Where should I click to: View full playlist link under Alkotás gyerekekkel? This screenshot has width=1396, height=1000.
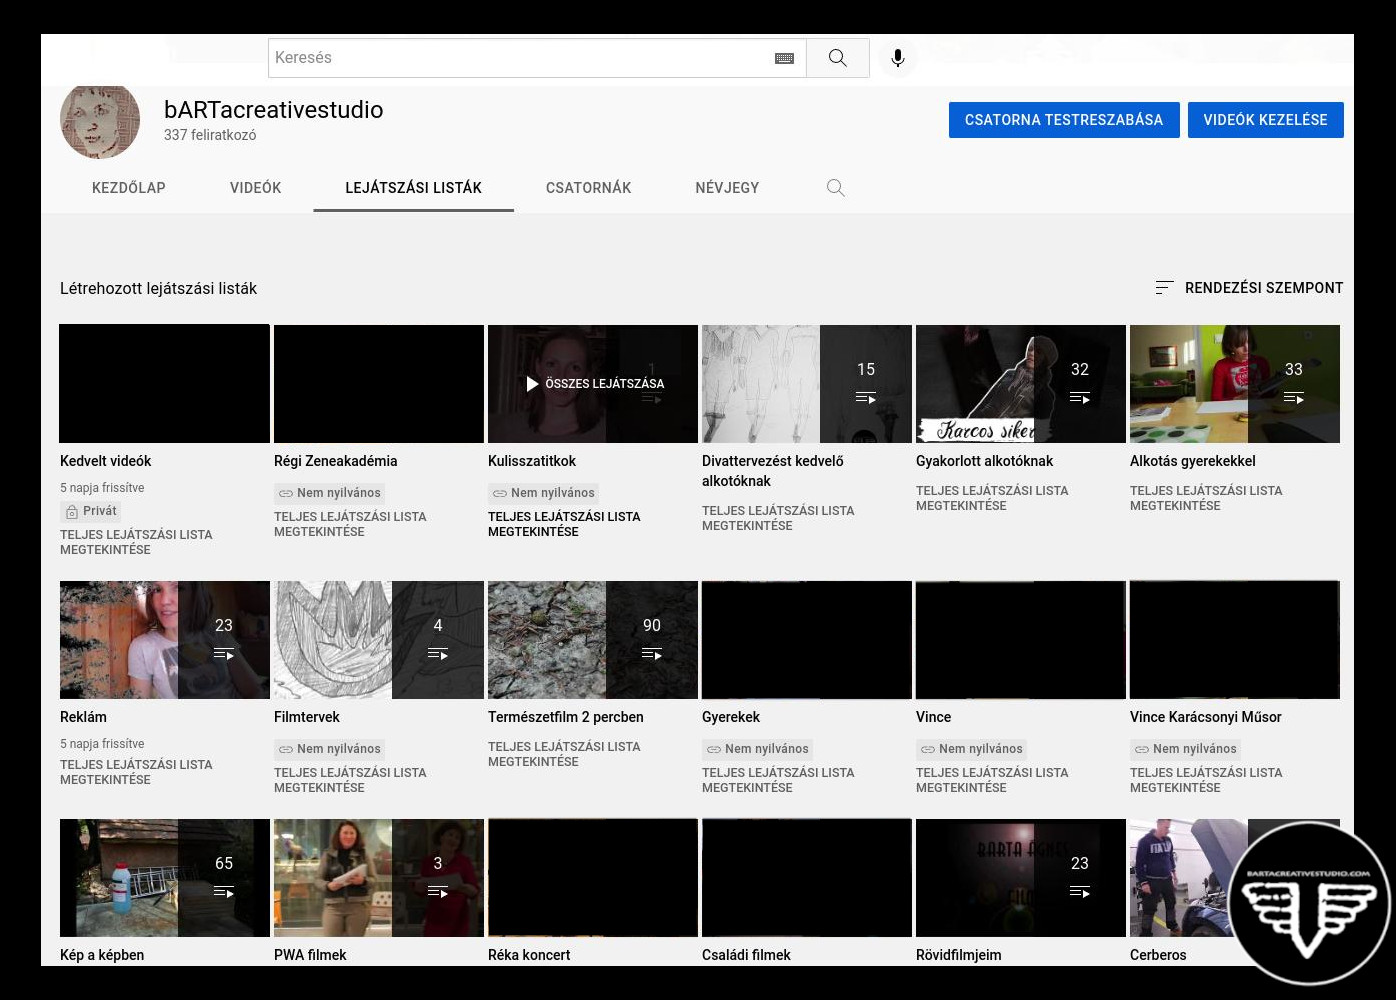(1206, 498)
